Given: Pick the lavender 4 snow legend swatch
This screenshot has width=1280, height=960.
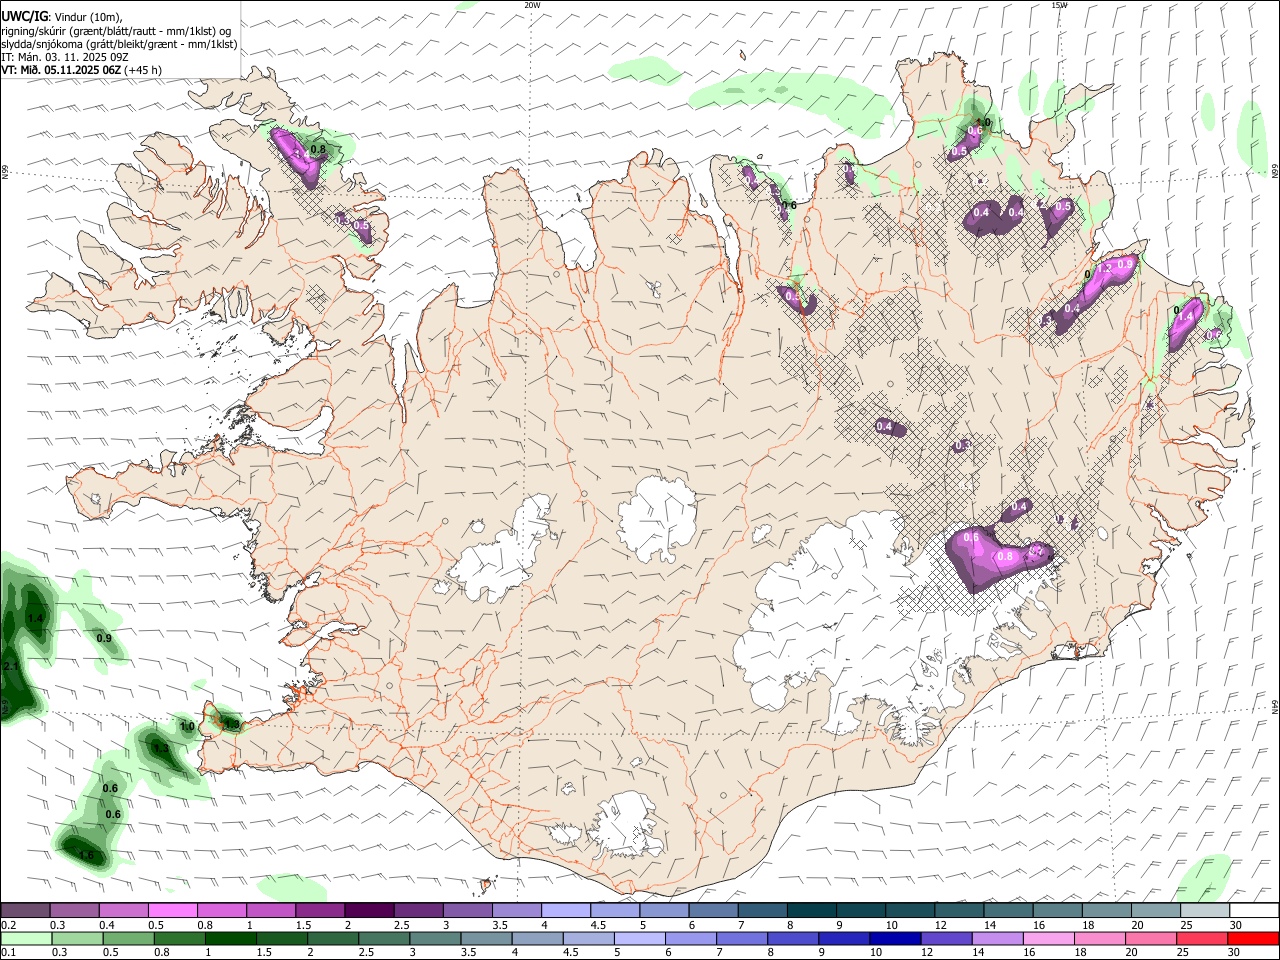Looking at the screenshot, I should click(567, 910).
